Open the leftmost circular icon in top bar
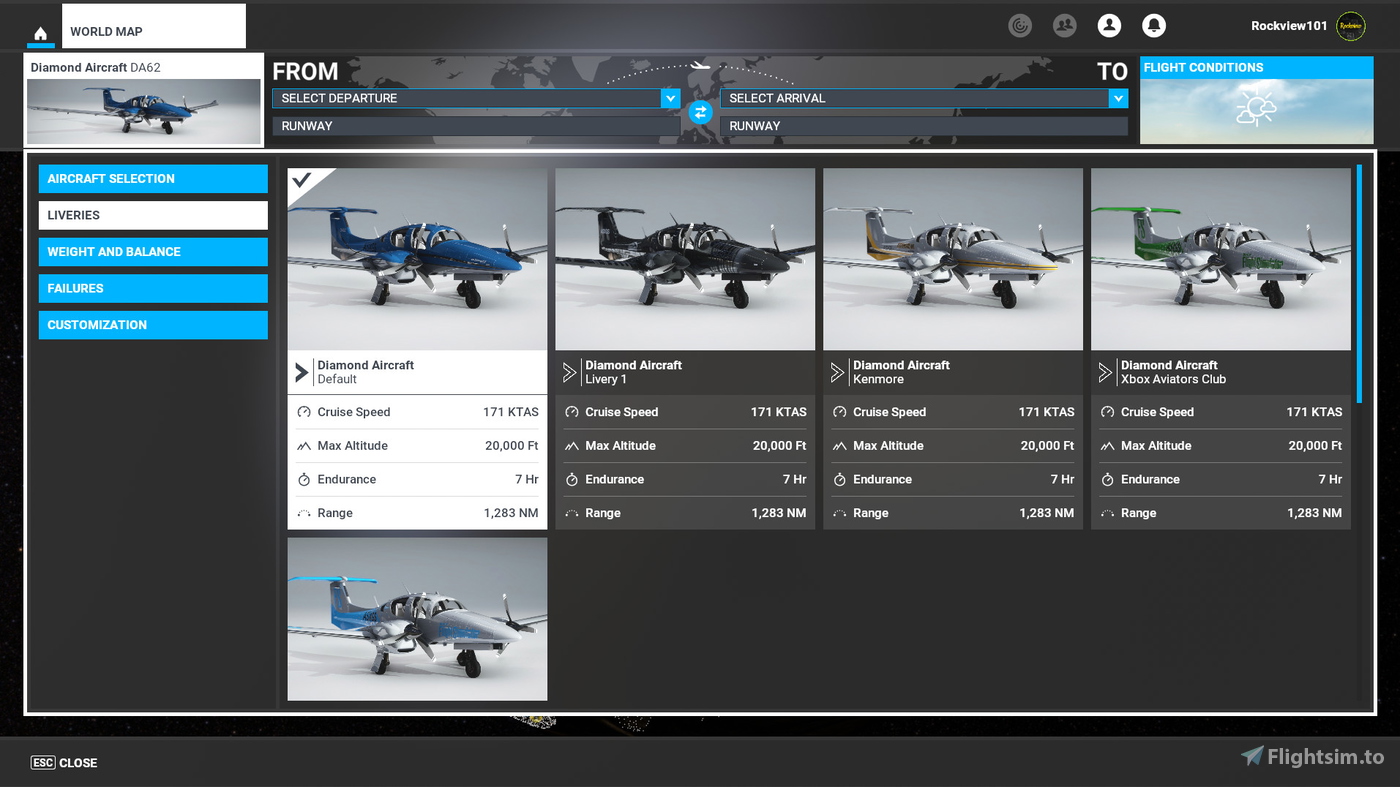Viewport: 1400px width, 787px height. tap(1020, 25)
